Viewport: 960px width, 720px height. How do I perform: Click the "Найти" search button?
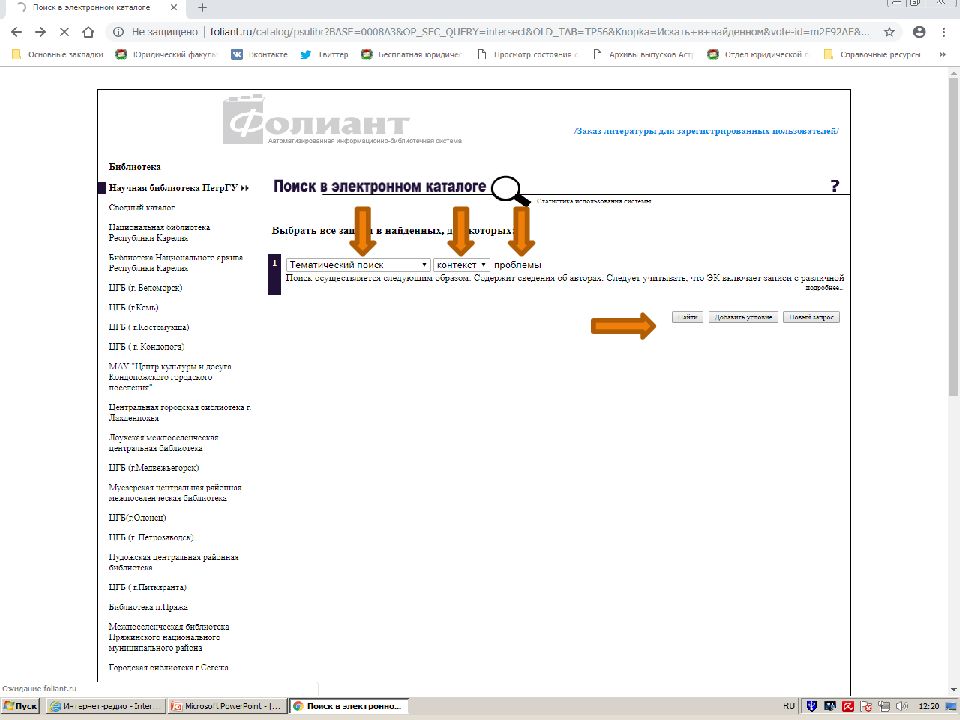click(686, 317)
